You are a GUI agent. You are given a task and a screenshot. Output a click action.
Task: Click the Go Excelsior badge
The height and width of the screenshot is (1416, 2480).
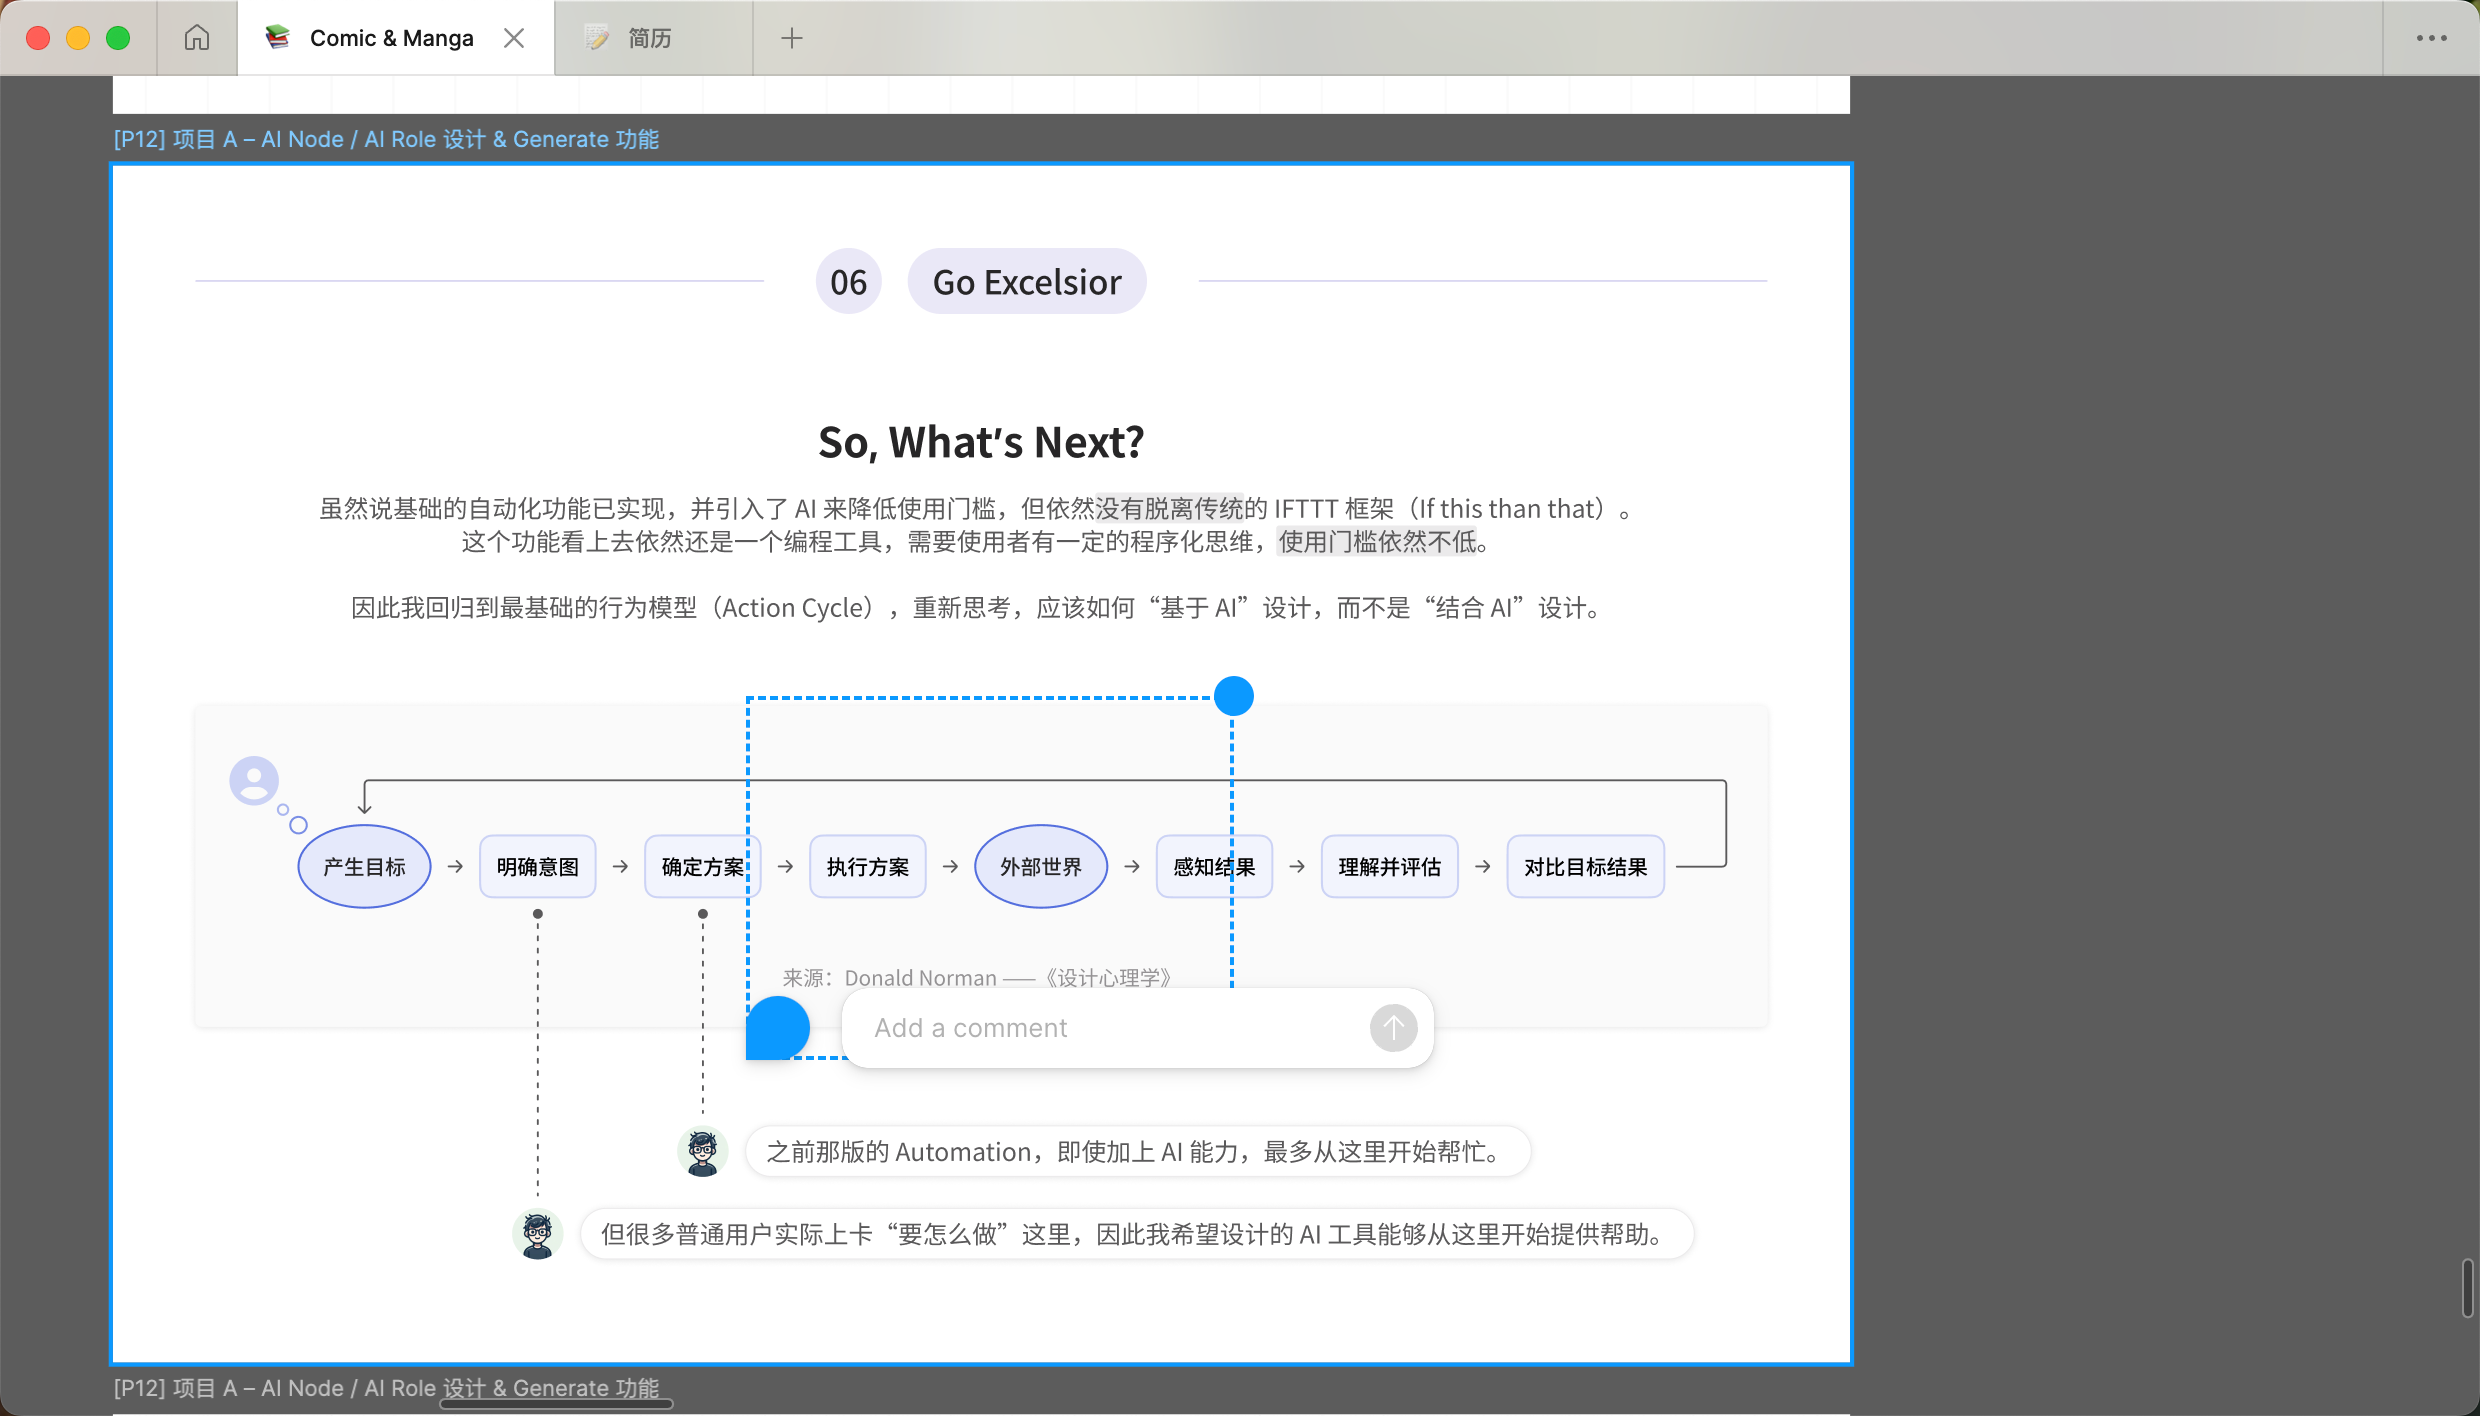[1027, 282]
